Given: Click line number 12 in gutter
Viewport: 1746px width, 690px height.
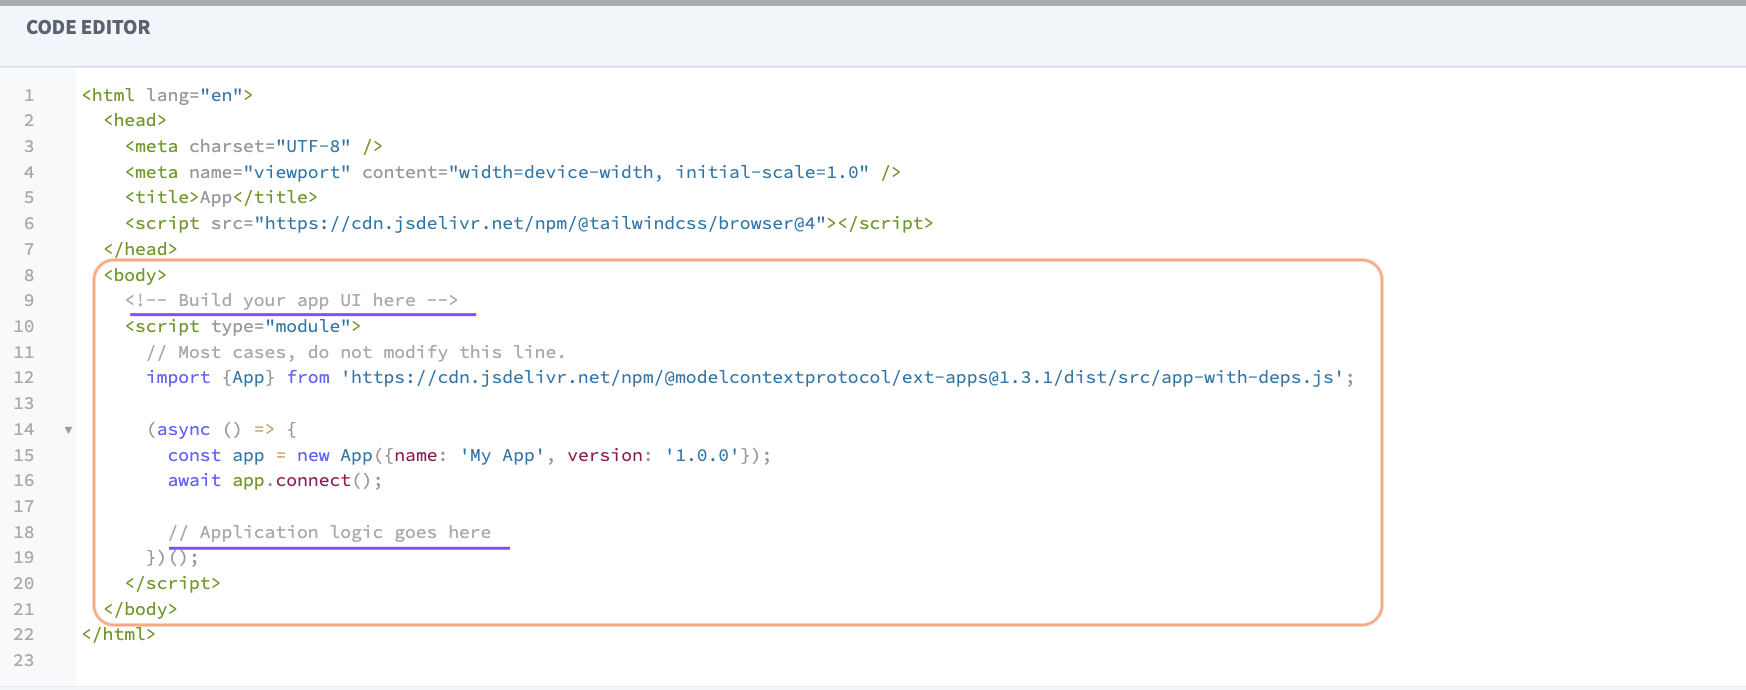Looking at the screenshot, I should (24, 378).
